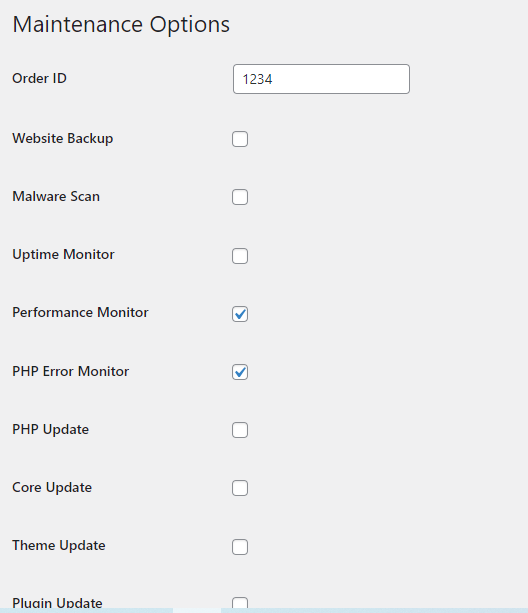Viewport: 528px width, 613px height.
Task: Enable the Core Update checkbox
Action: coord(240,488)
